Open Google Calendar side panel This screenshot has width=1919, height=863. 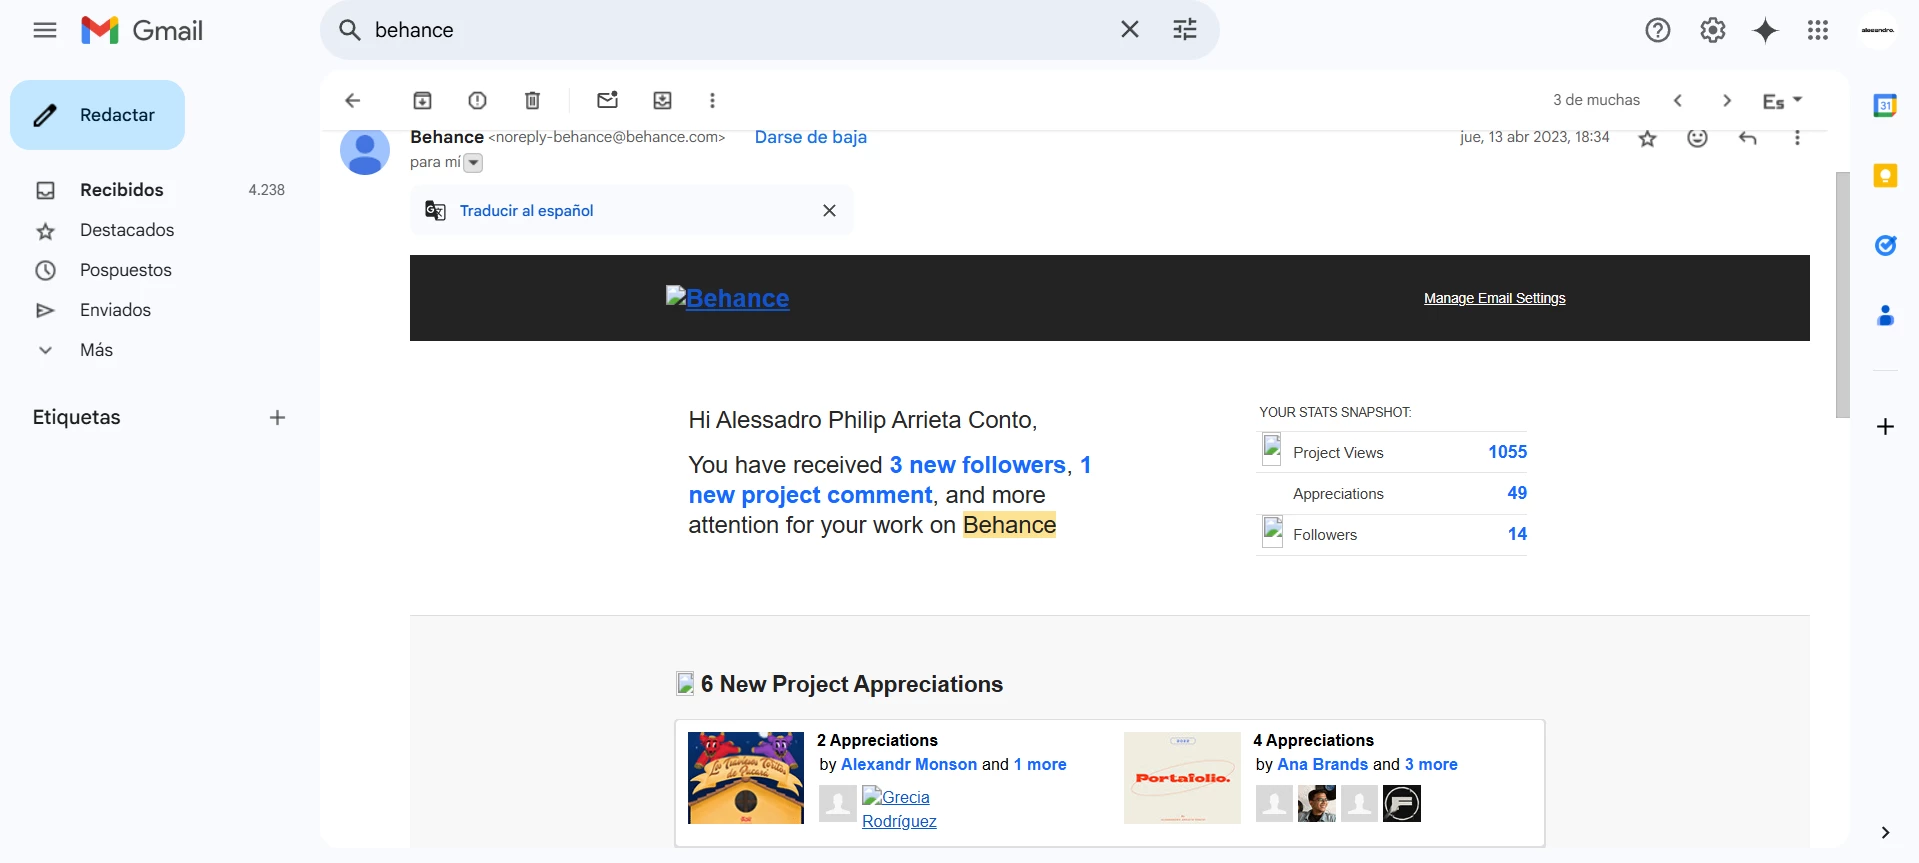coord(1885,105)
